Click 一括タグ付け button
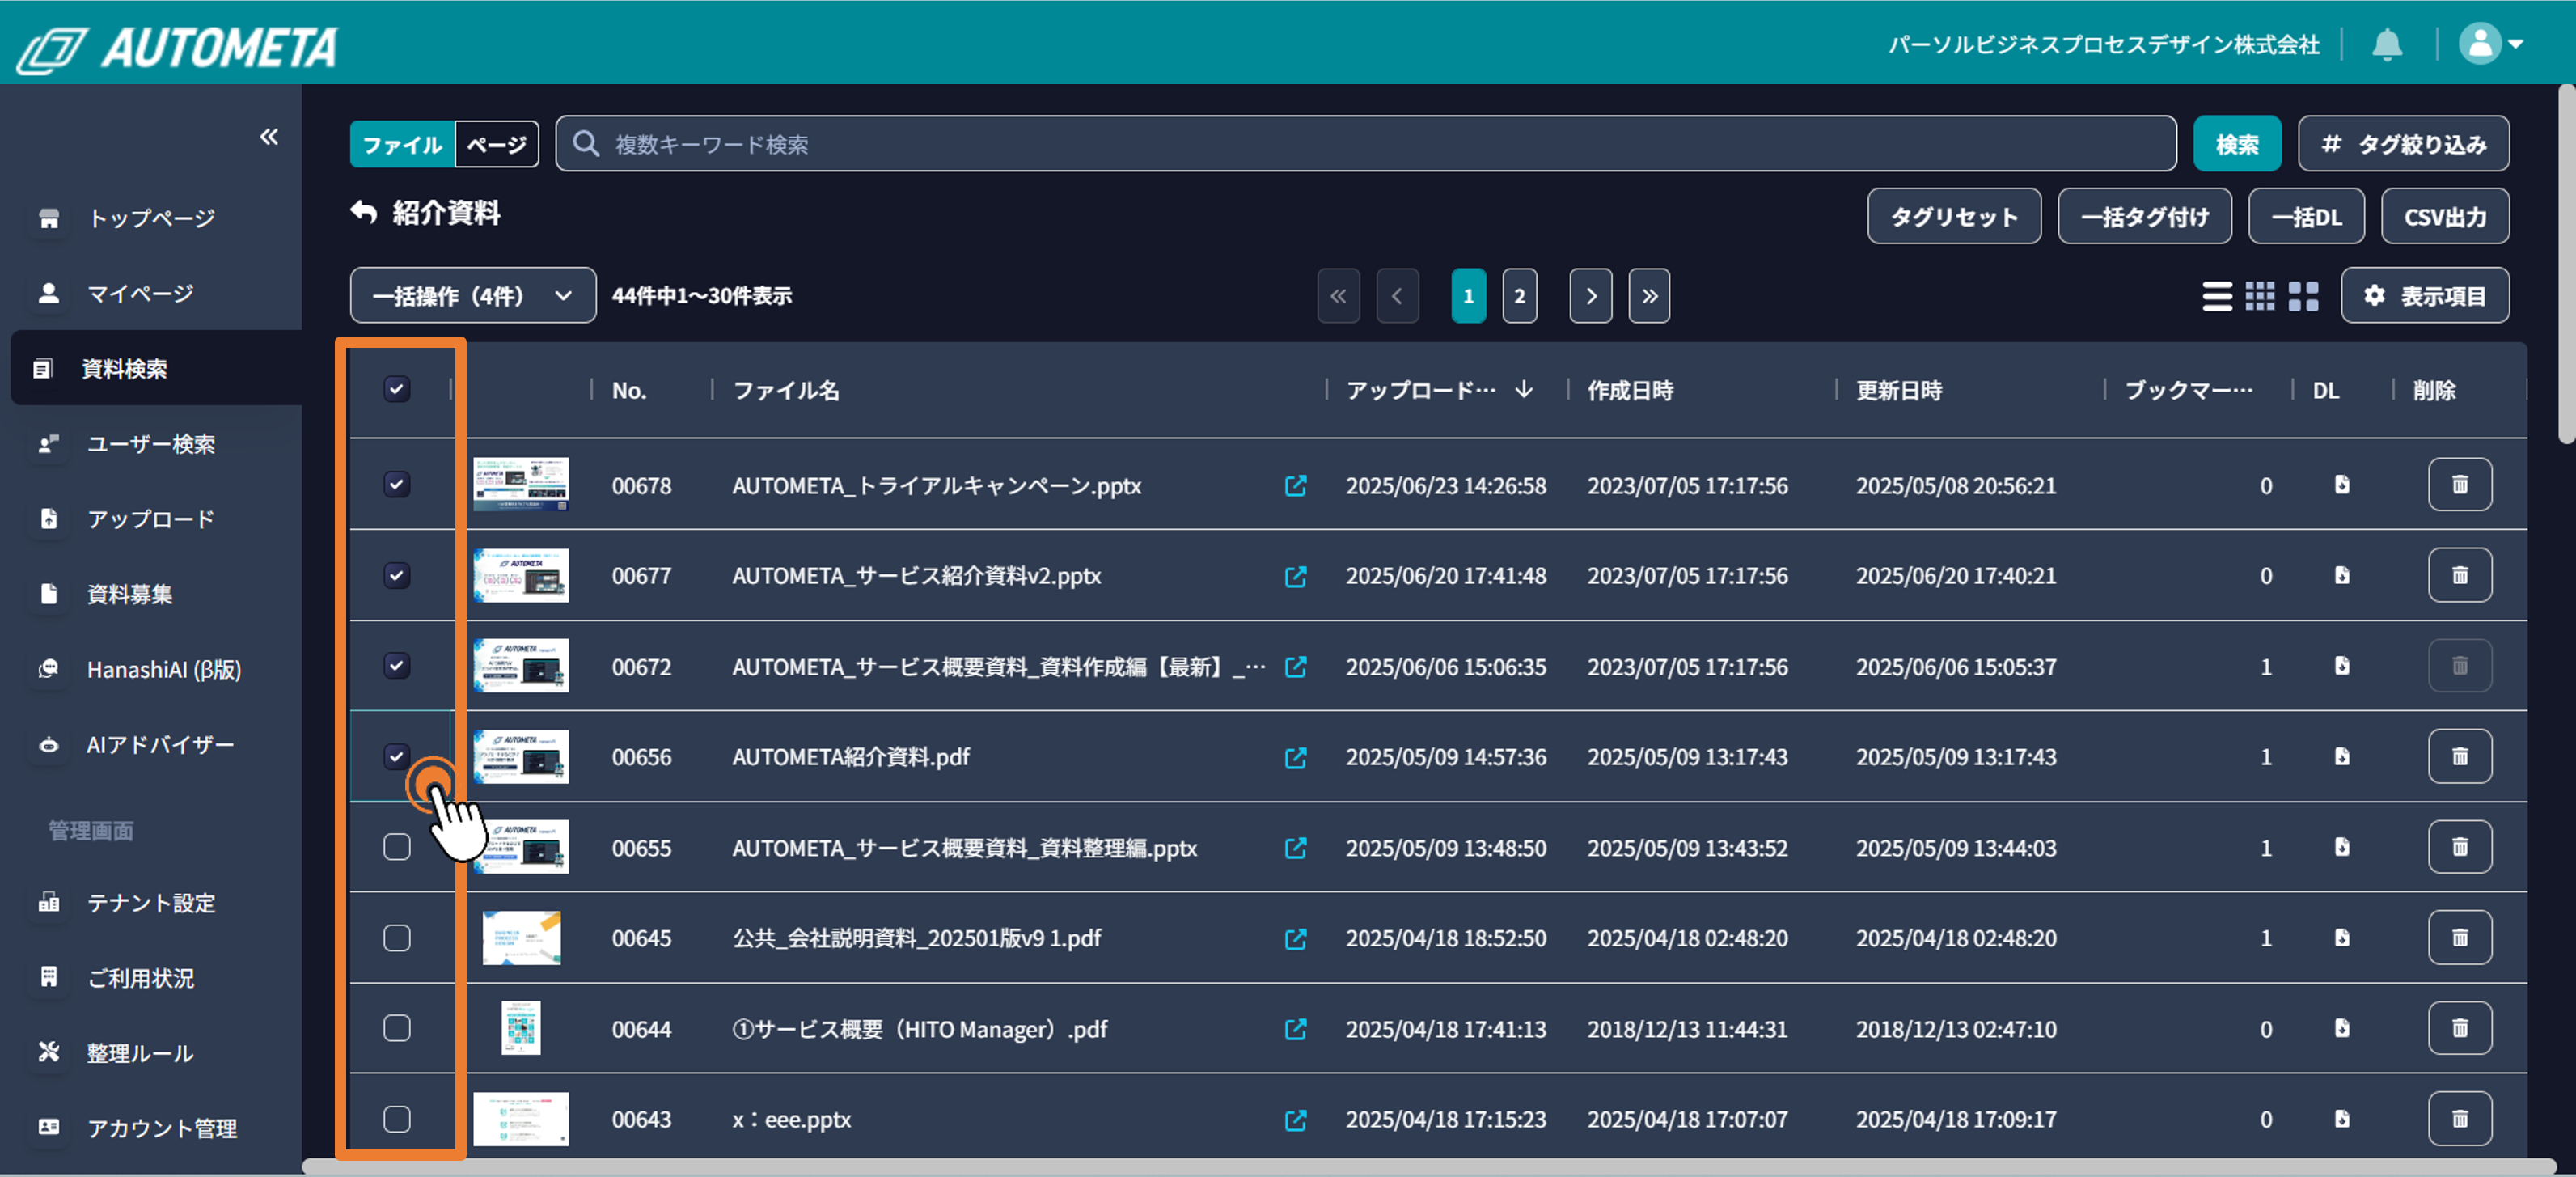 tap(2144, 216)
